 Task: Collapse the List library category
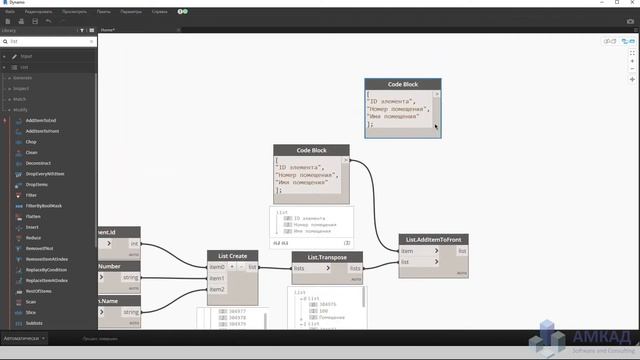4,67
